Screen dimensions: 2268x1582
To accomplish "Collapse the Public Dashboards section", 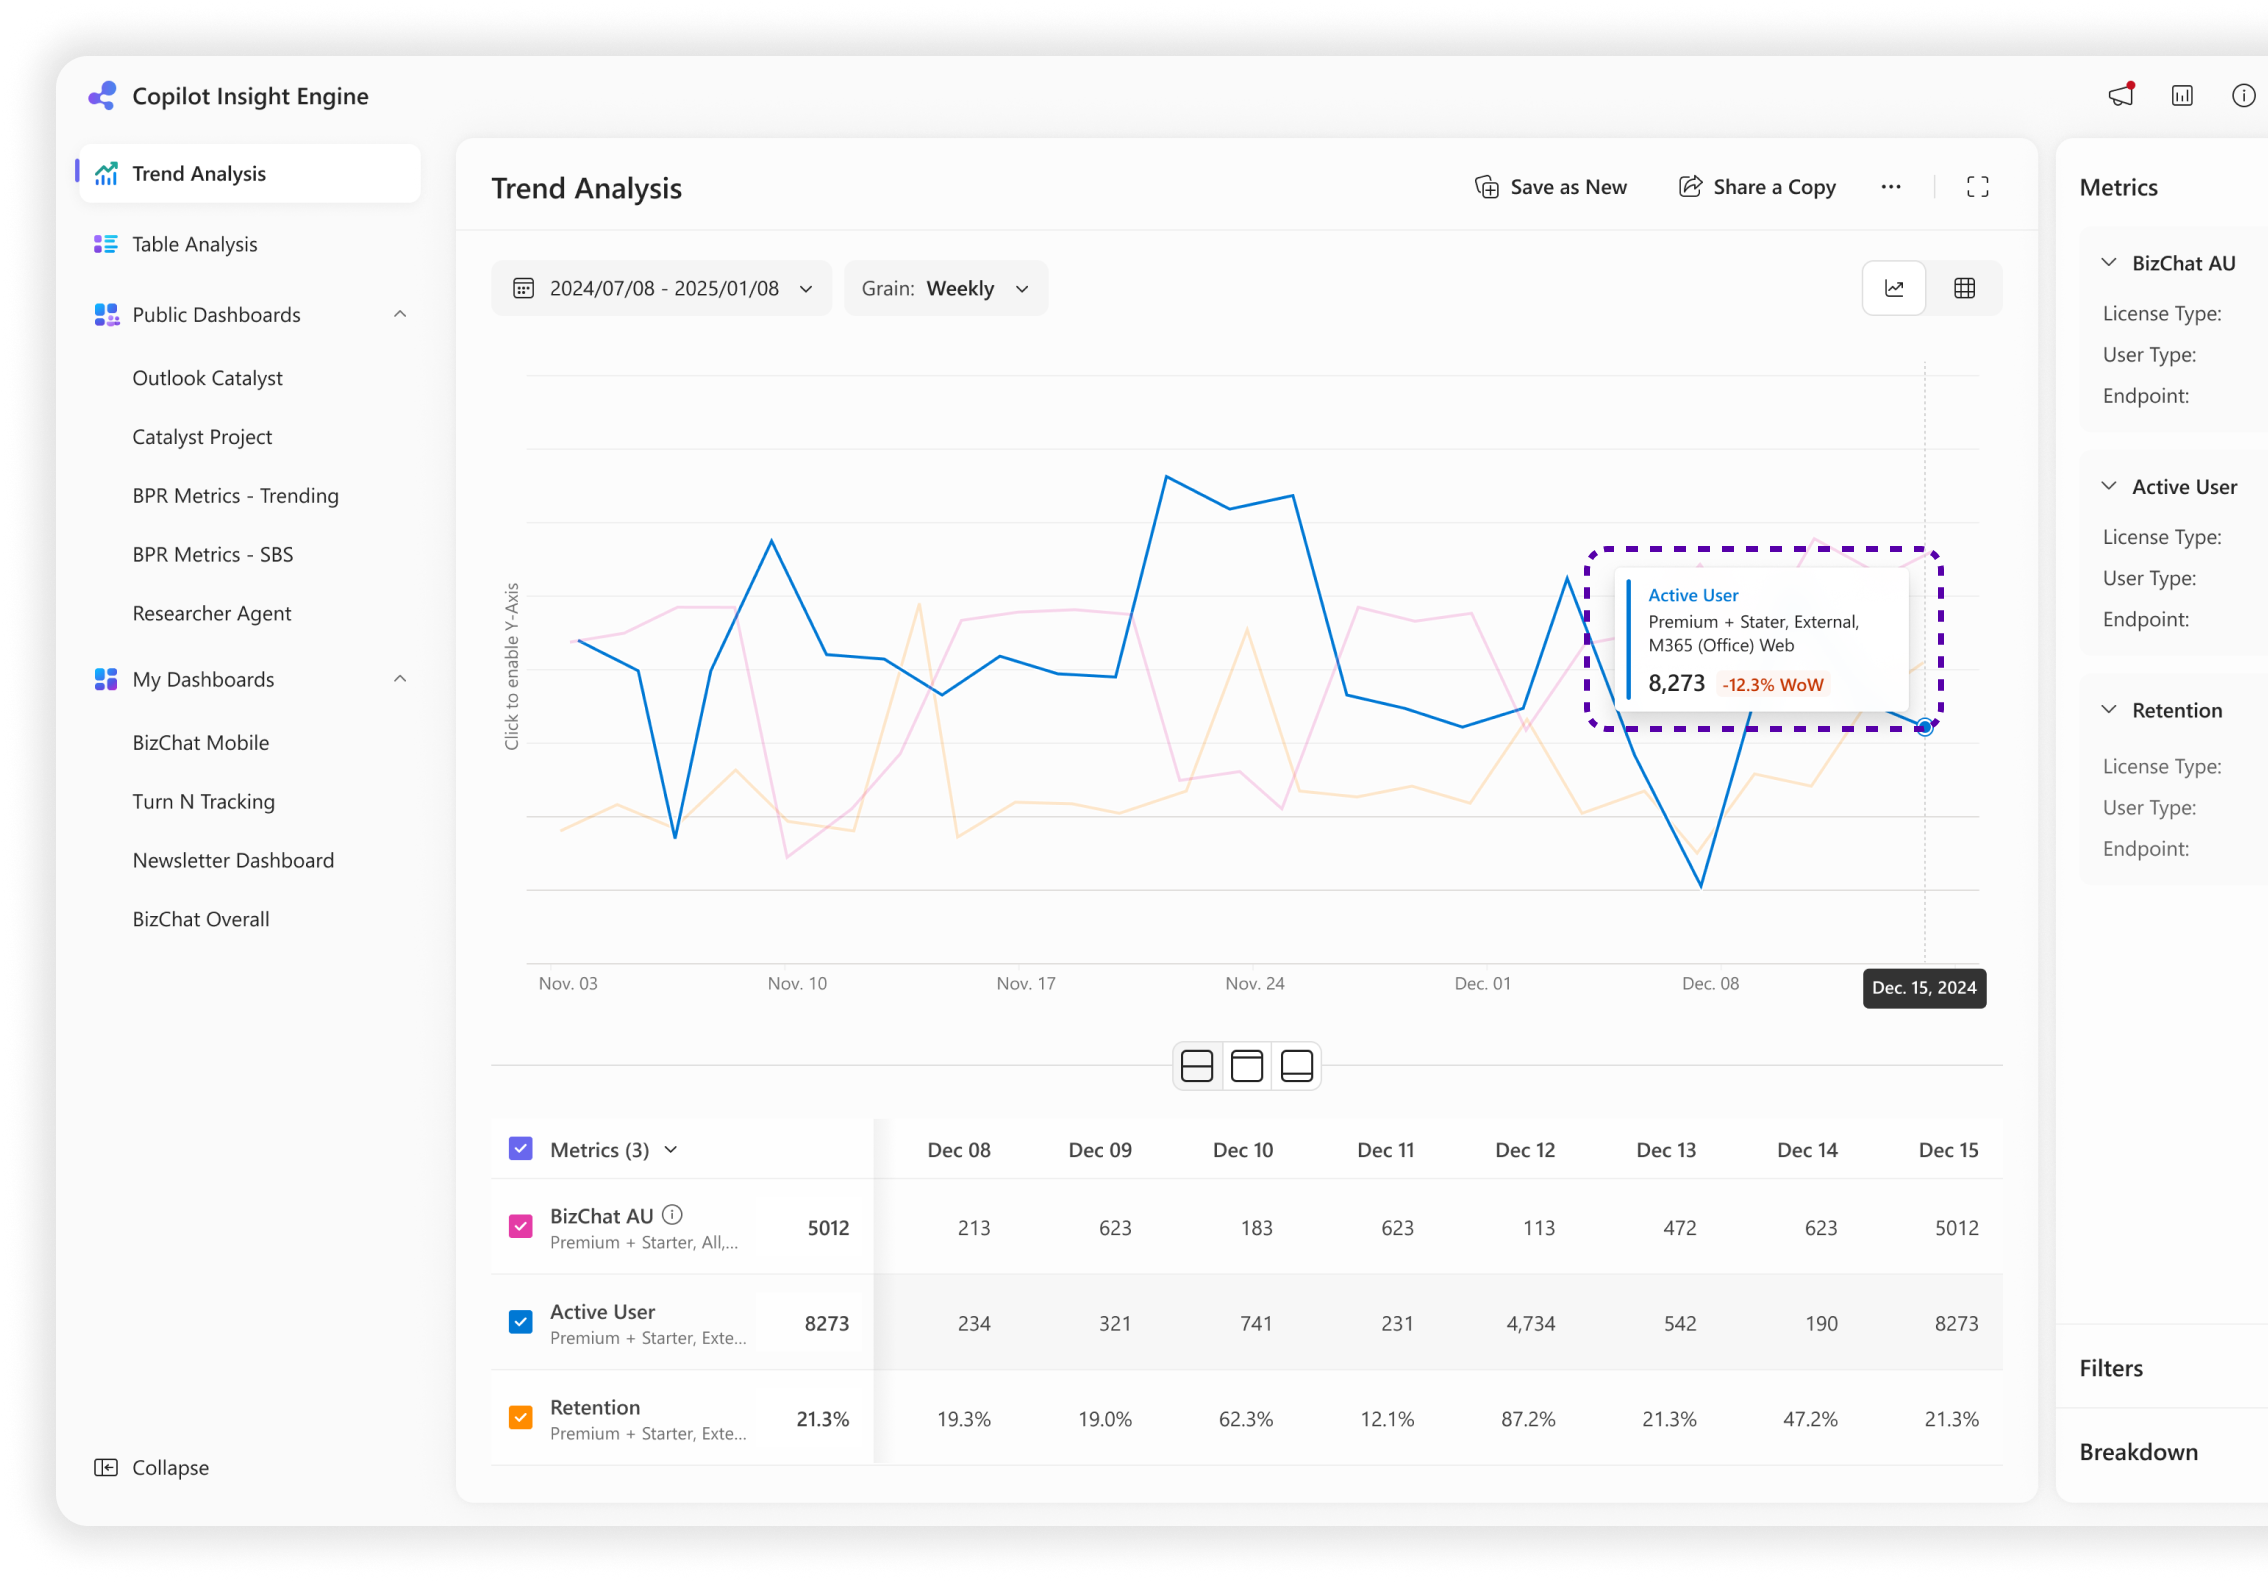I will pyautogui.click(x=400, y=315).
